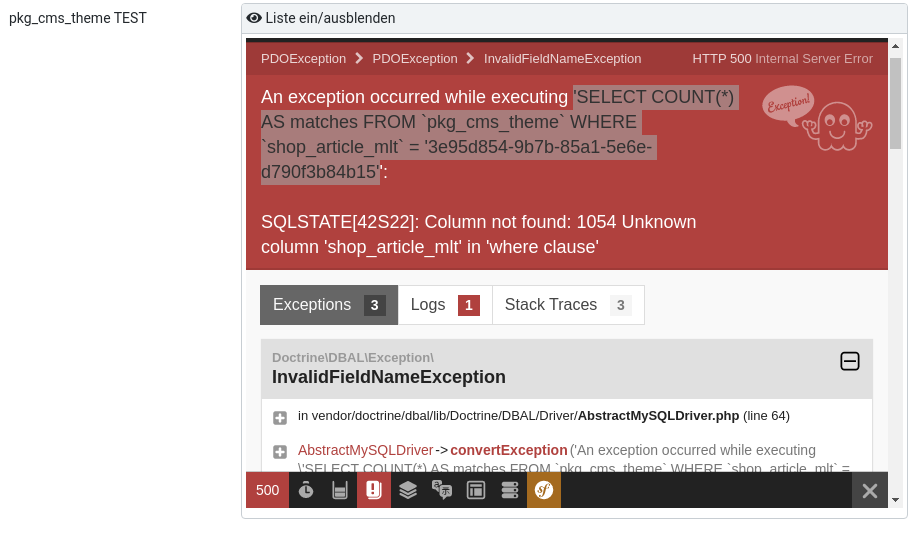Switch to the Stack Traces tab
The height and width of the screenshot is (544, 920).
click(568, 305)
